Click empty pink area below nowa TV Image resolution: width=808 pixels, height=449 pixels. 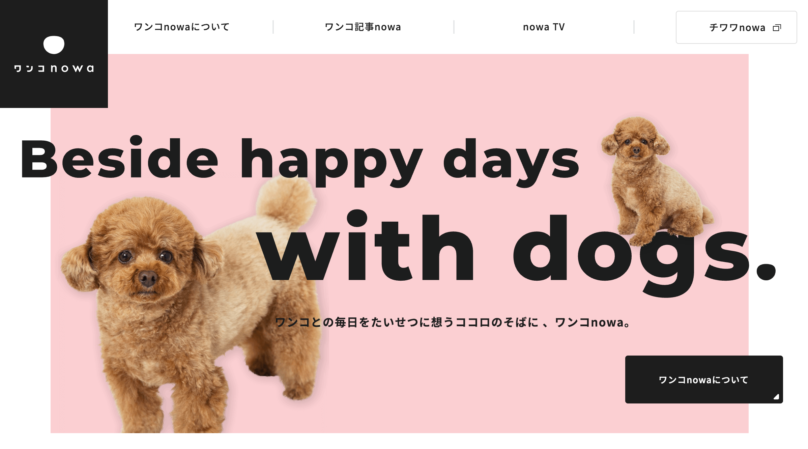pos(544,93)
